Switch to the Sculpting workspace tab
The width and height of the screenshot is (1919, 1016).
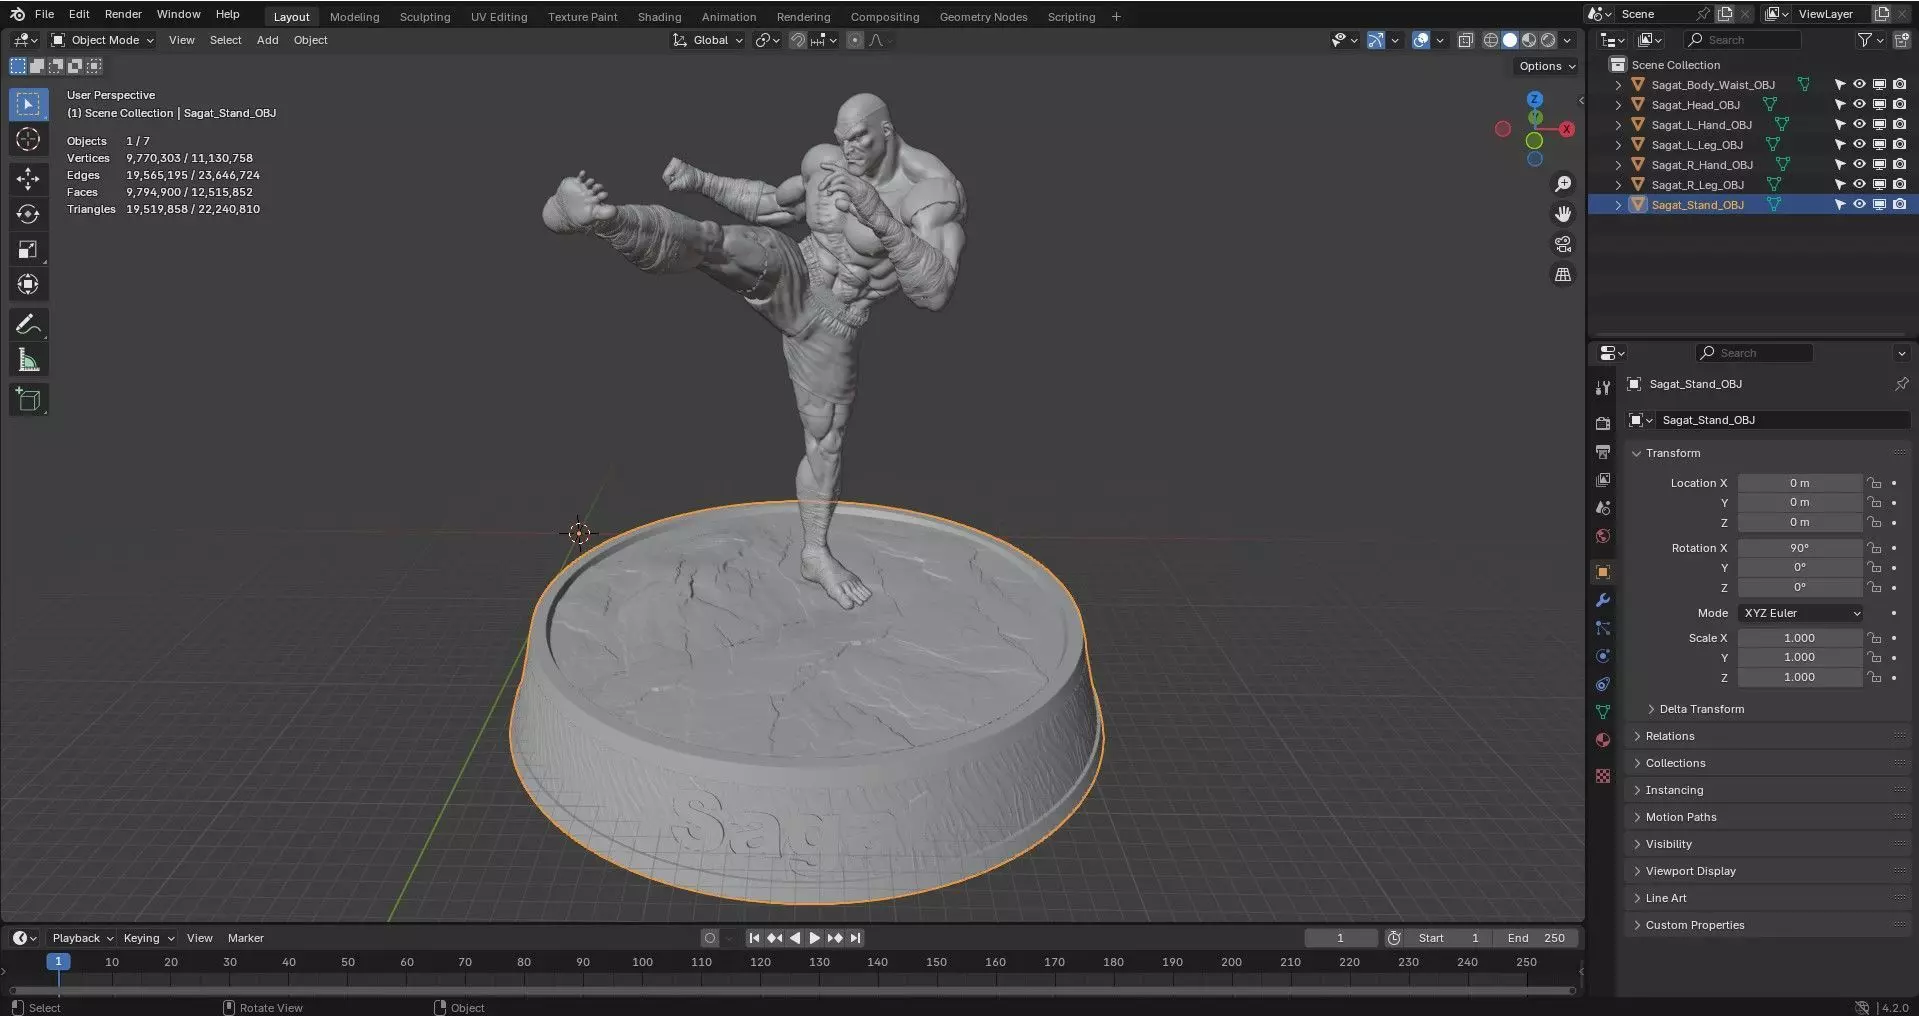425,17
